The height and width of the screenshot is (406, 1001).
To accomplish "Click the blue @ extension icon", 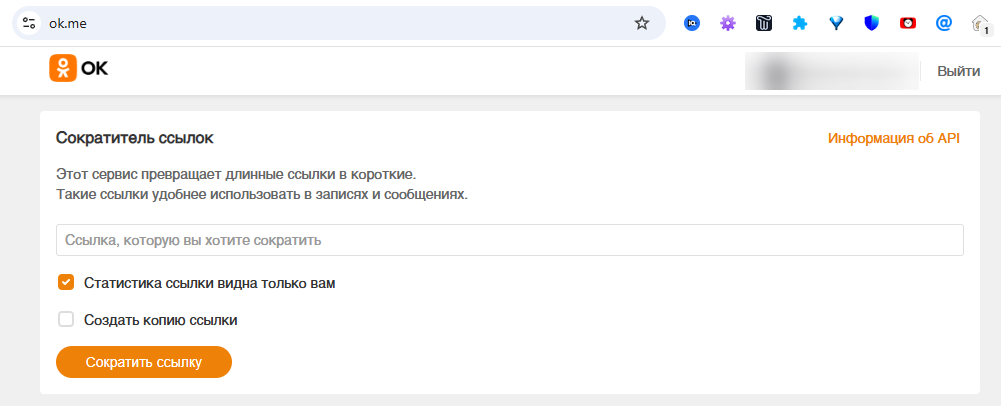I will click(x=943, y=23).
